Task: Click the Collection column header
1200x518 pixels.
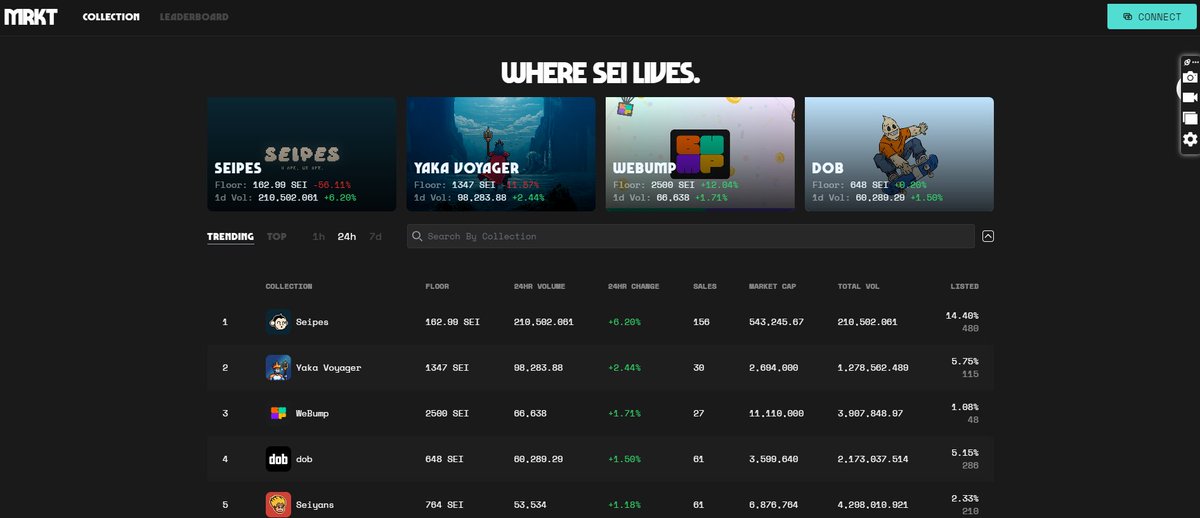Action: [289, 287]
